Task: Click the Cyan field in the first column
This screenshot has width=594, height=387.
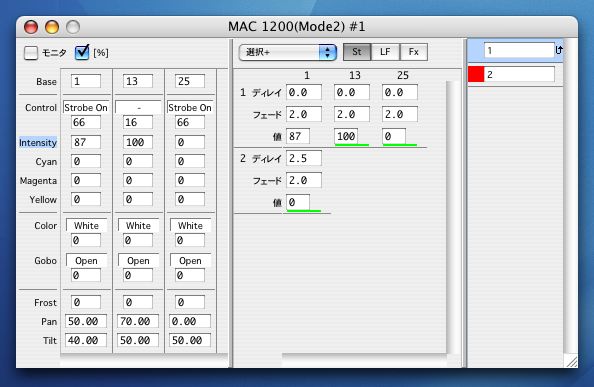Action: [x=86, y=162]
